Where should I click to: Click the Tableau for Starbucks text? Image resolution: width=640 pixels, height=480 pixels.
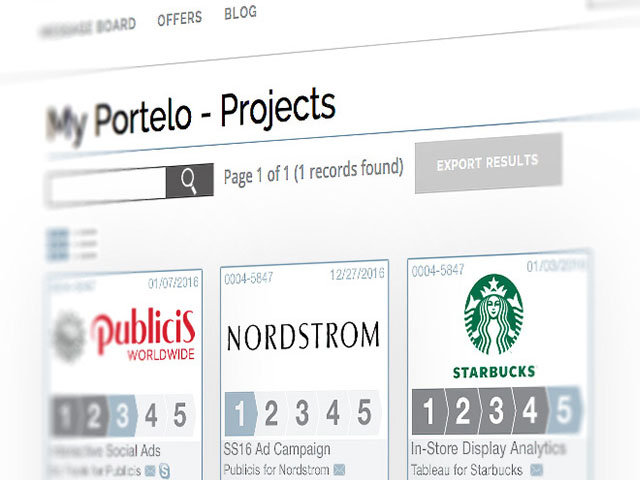click(x=467, y=470)
